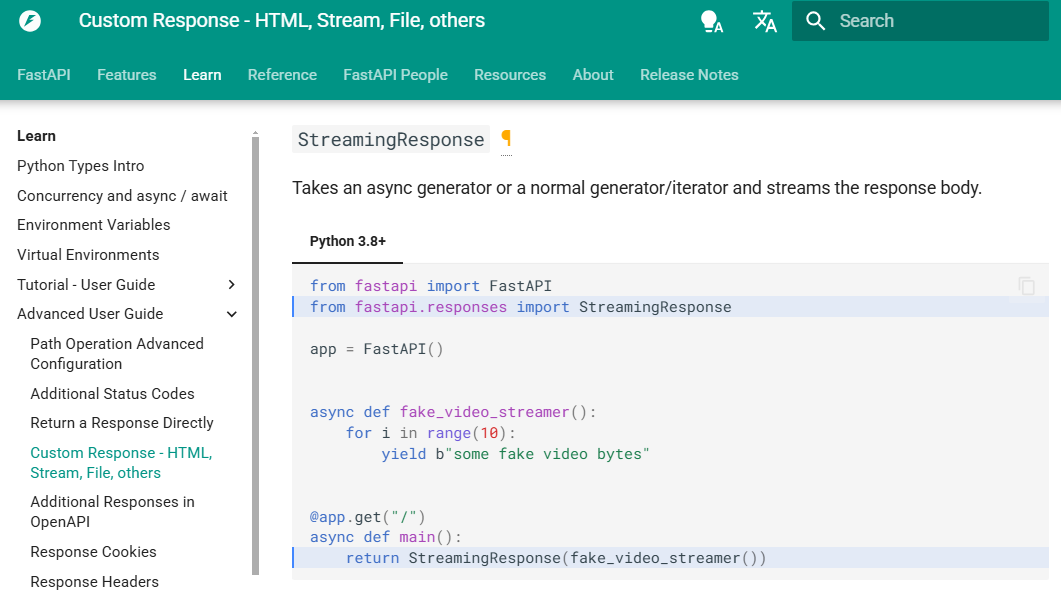
Task: Expand the Tutorial - User Guide chevron
Action: click(x=231, y=285)
